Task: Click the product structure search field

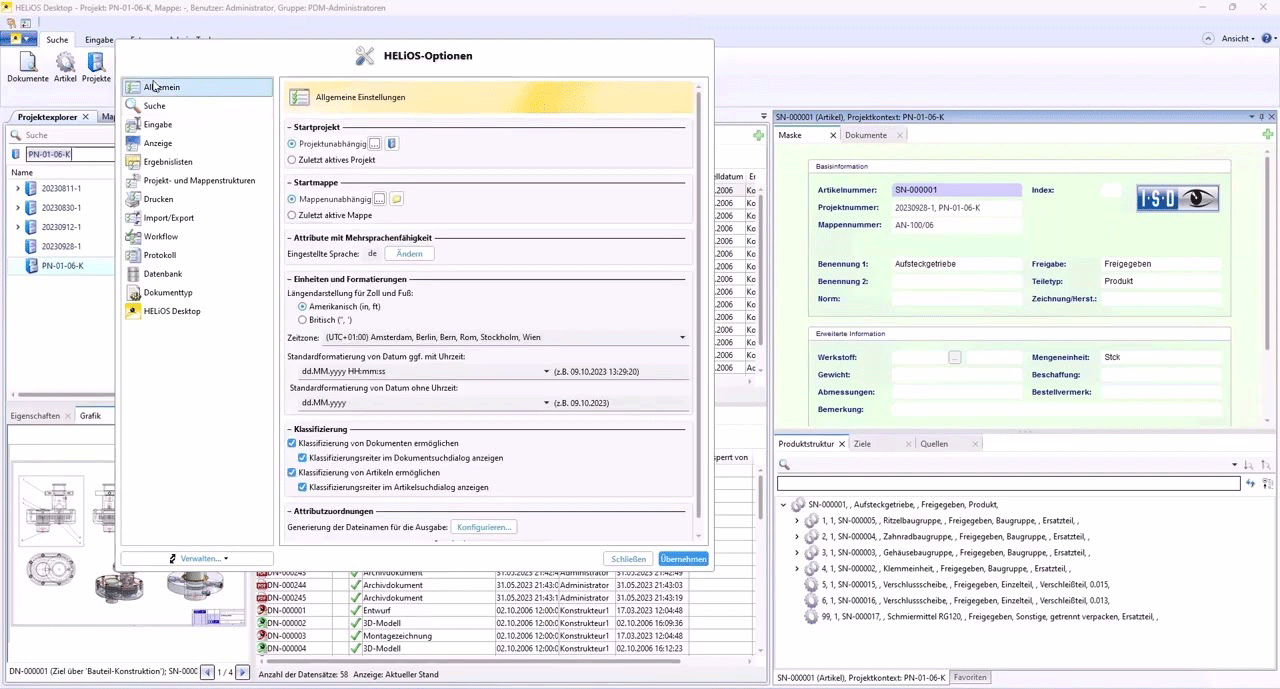Action: (1008, 484)
